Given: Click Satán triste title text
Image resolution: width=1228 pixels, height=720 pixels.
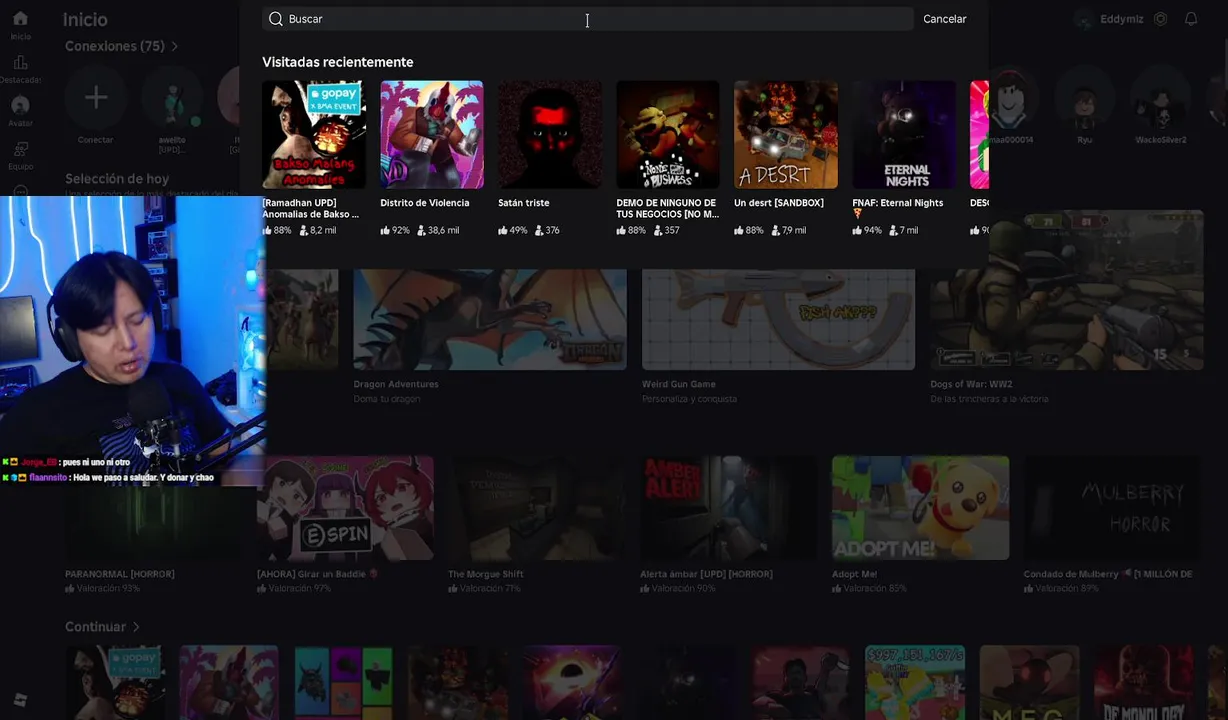Looking at the screenshot, I should pyautogui.click(x=523, y=203).
